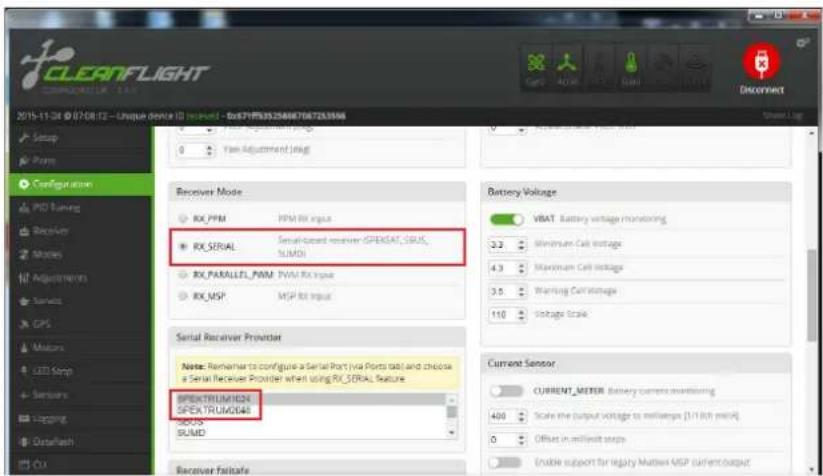This screenshot has width=823, height=476.
Task: Check the Gyro sensor status icon
Action: (x=536, y=68)
